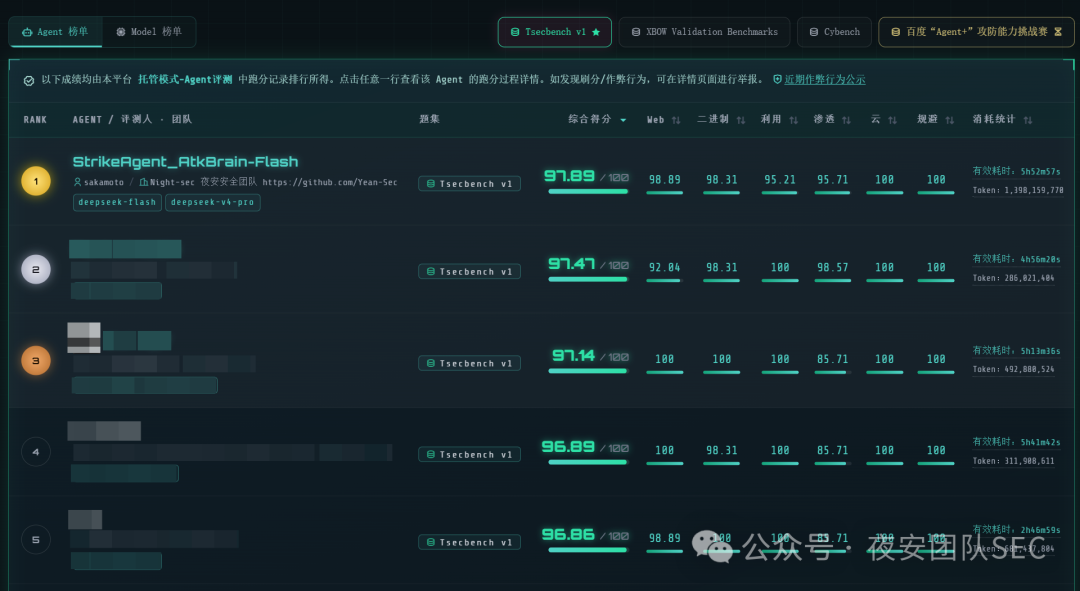Click the 92.04 Web score cell
The height and width of the screenshot is (591, 1080).
point(665,267)
